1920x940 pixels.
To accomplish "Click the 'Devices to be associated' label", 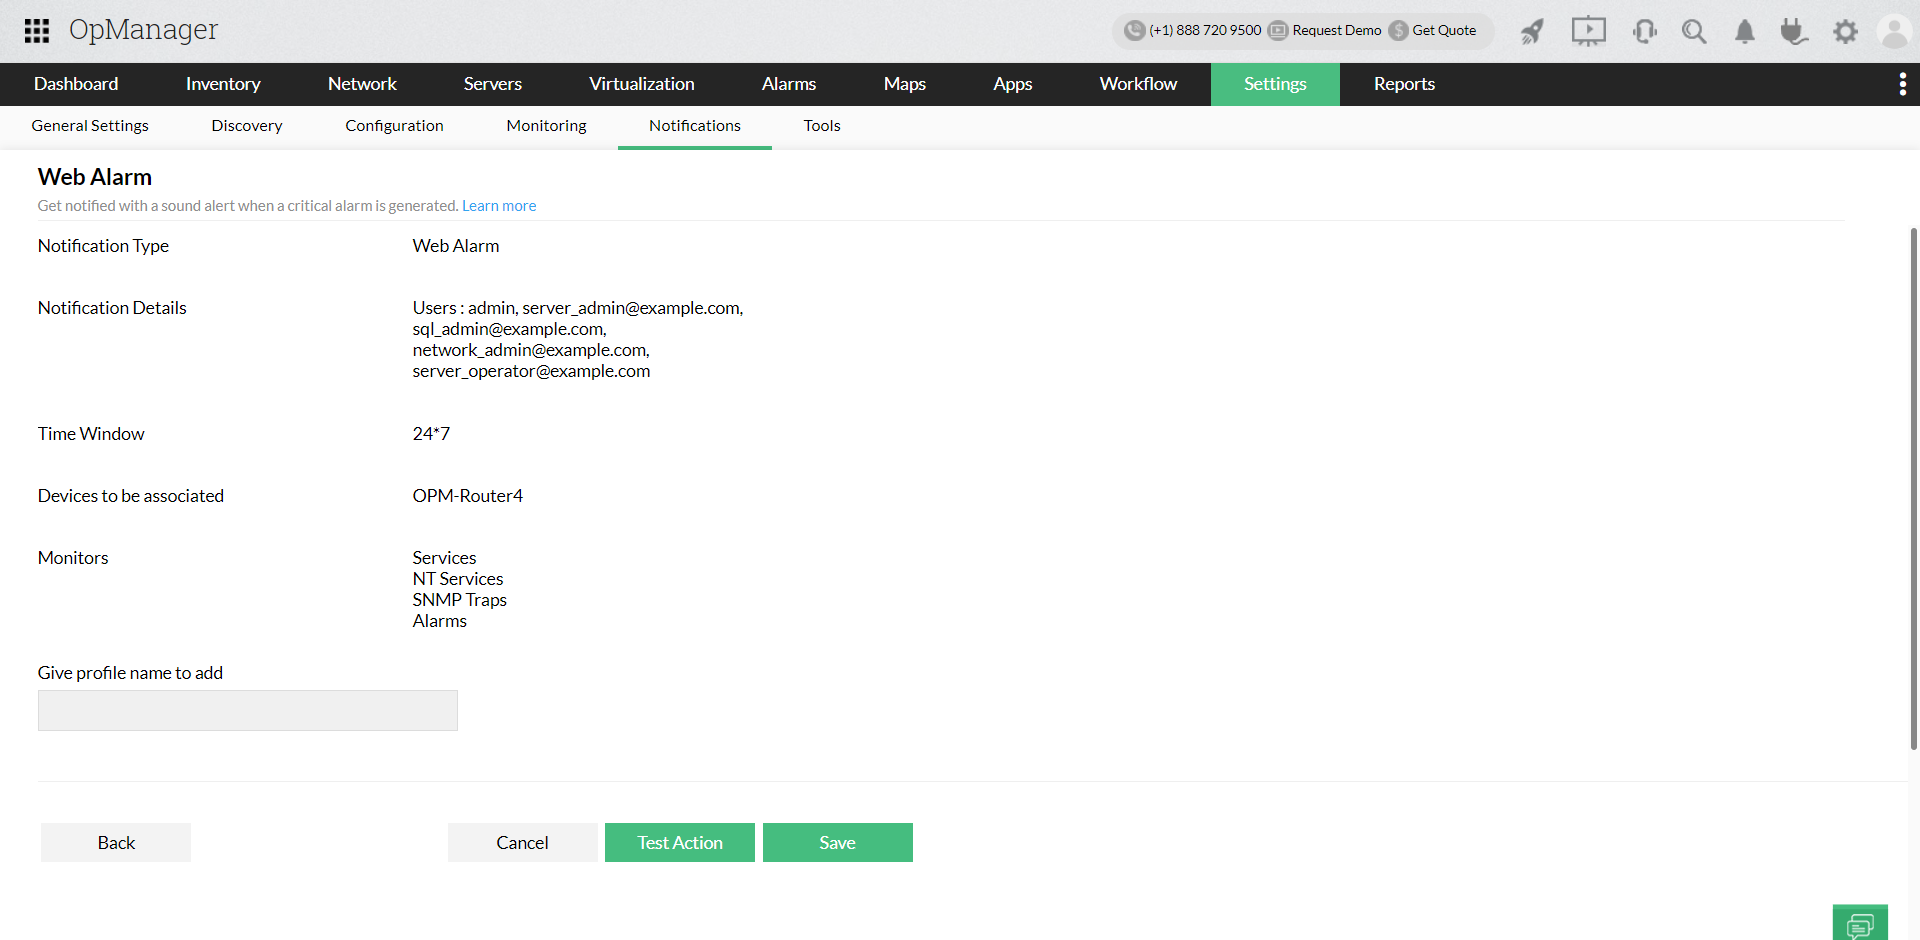I will point(131,496).
